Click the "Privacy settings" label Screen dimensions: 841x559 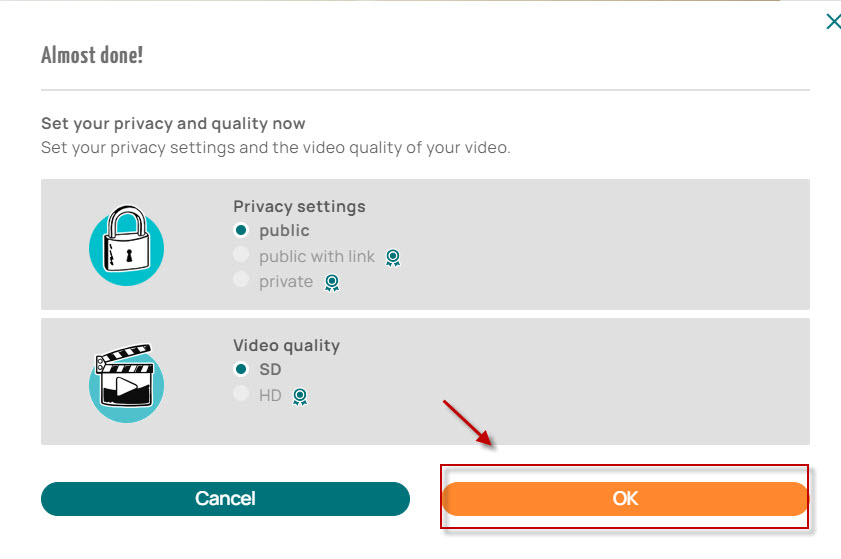299,206
